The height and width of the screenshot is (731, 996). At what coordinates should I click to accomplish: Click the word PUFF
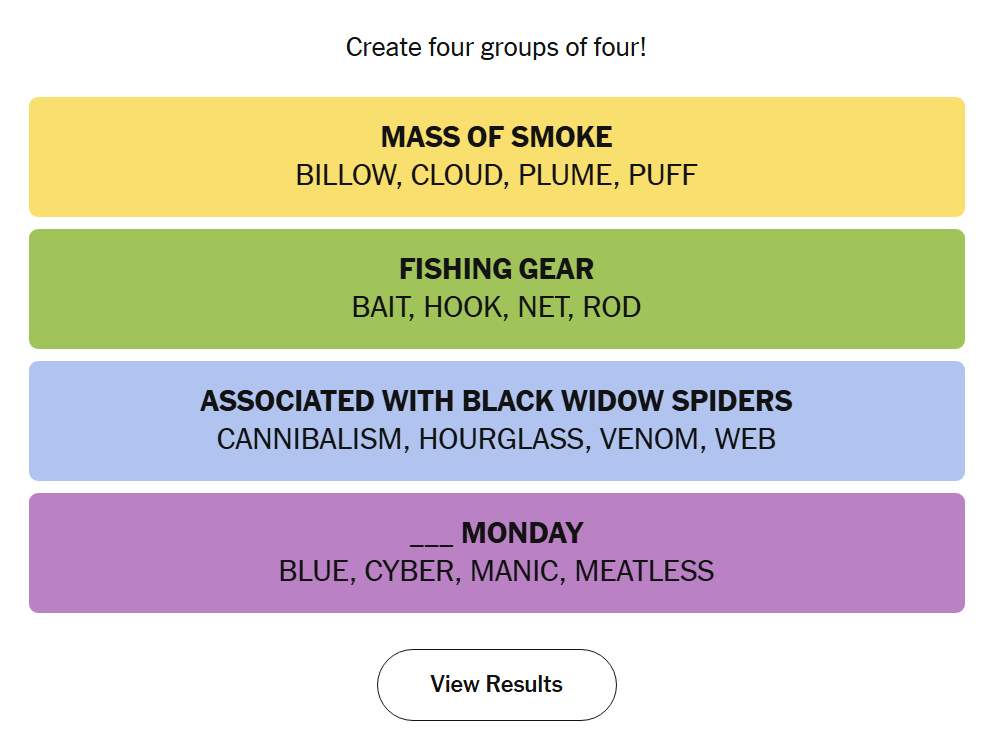(x=665, y=175)
